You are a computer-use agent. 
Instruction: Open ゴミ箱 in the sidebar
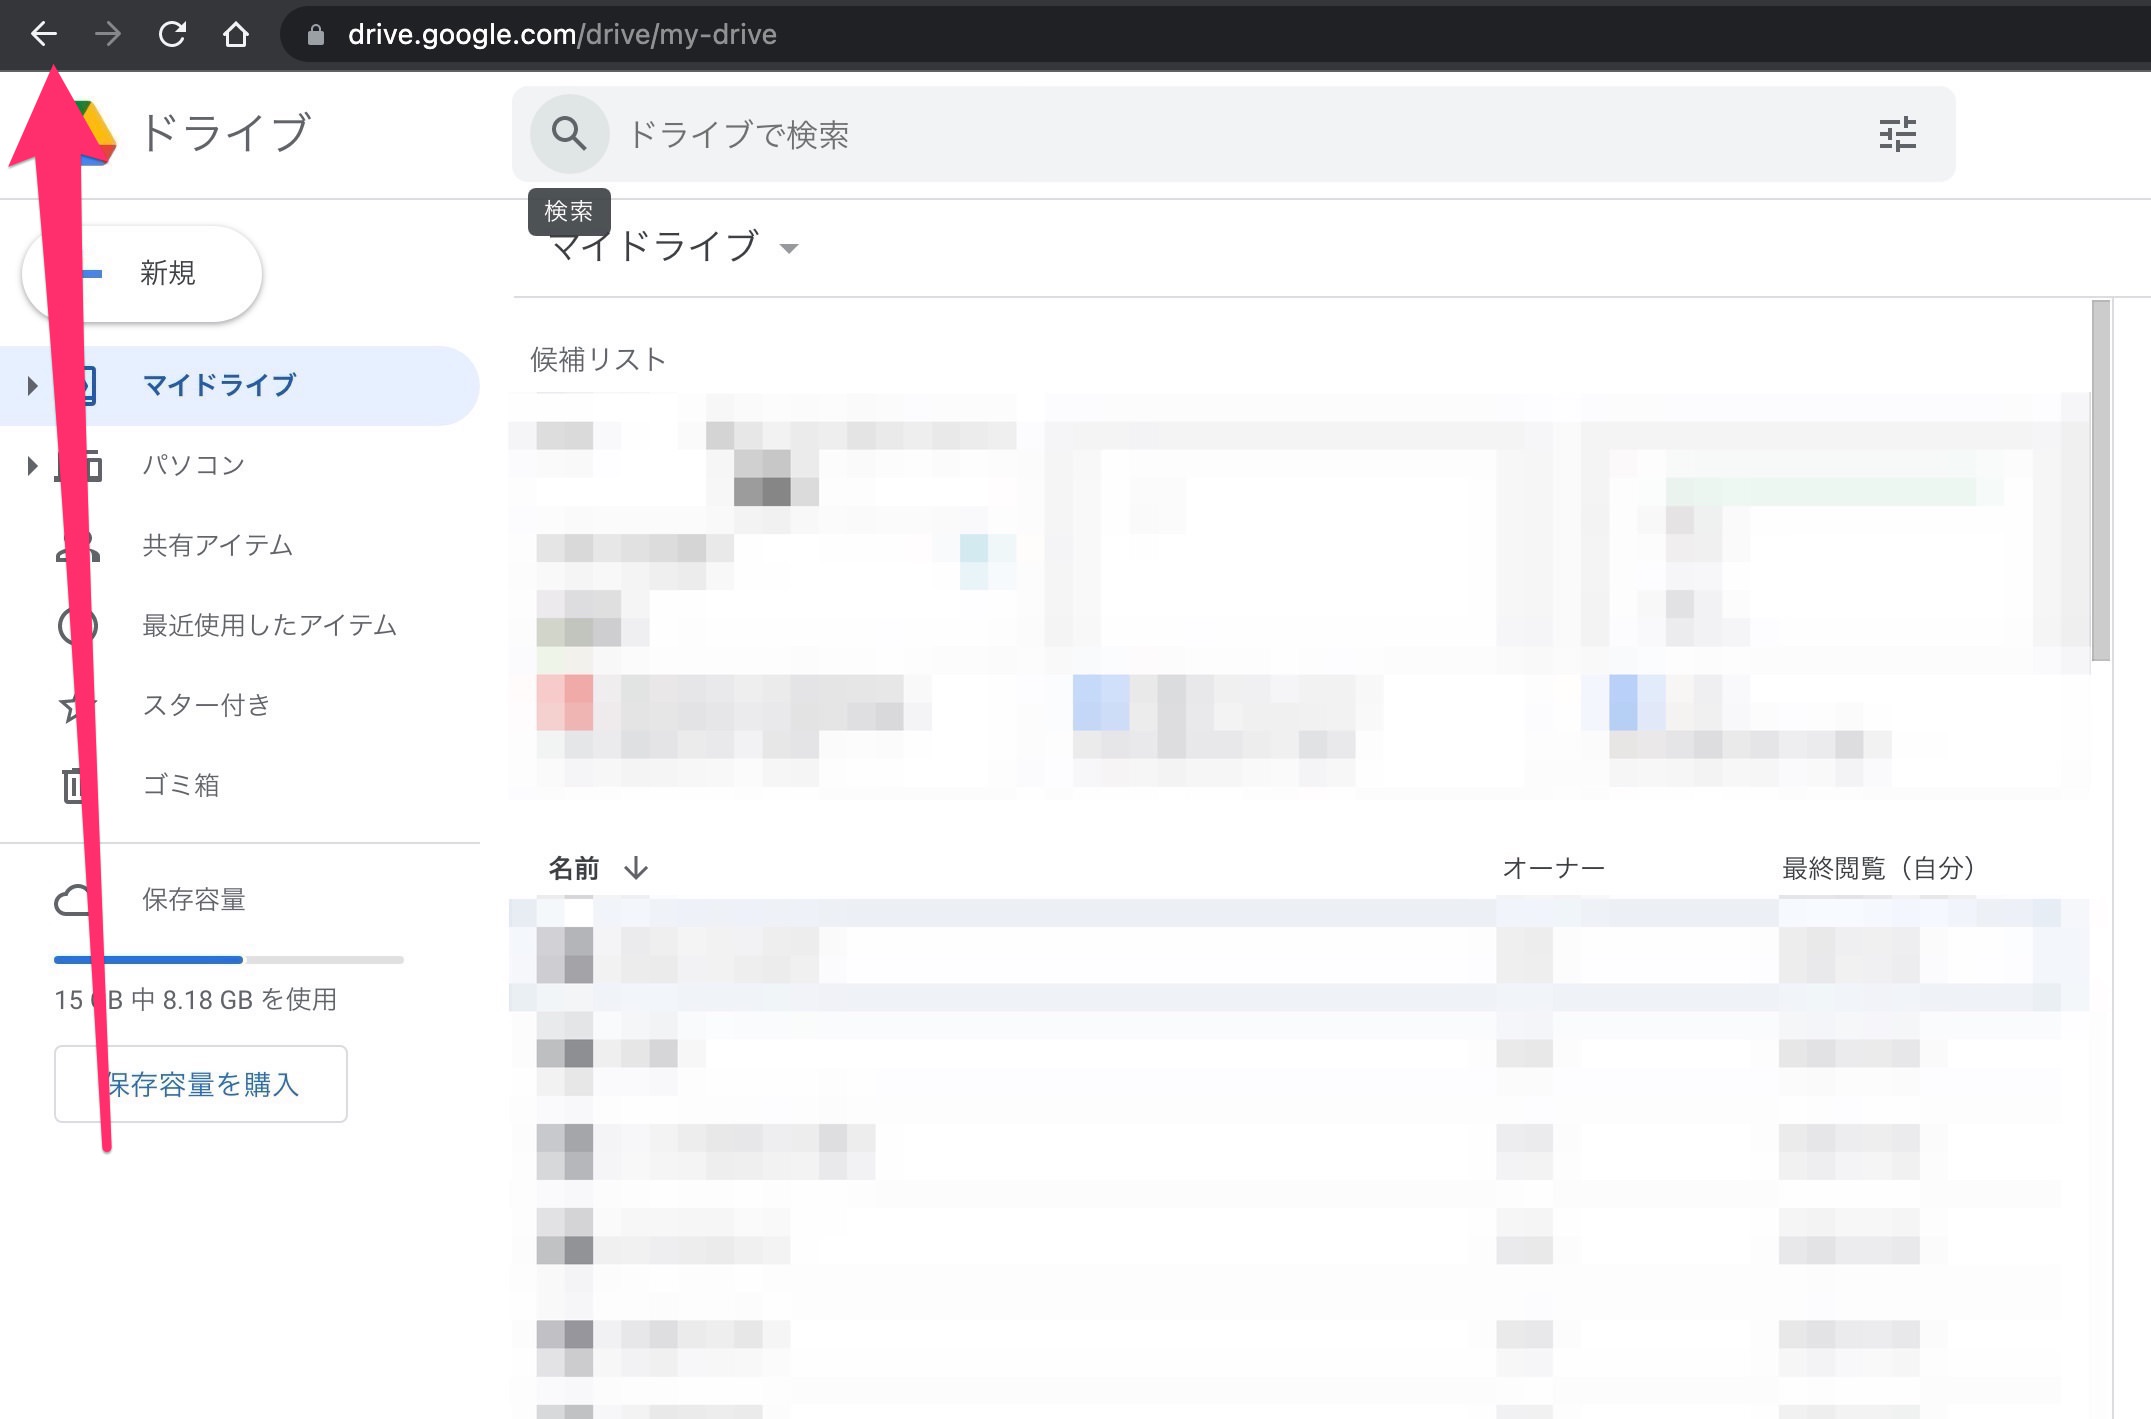[x=180, y=785]
